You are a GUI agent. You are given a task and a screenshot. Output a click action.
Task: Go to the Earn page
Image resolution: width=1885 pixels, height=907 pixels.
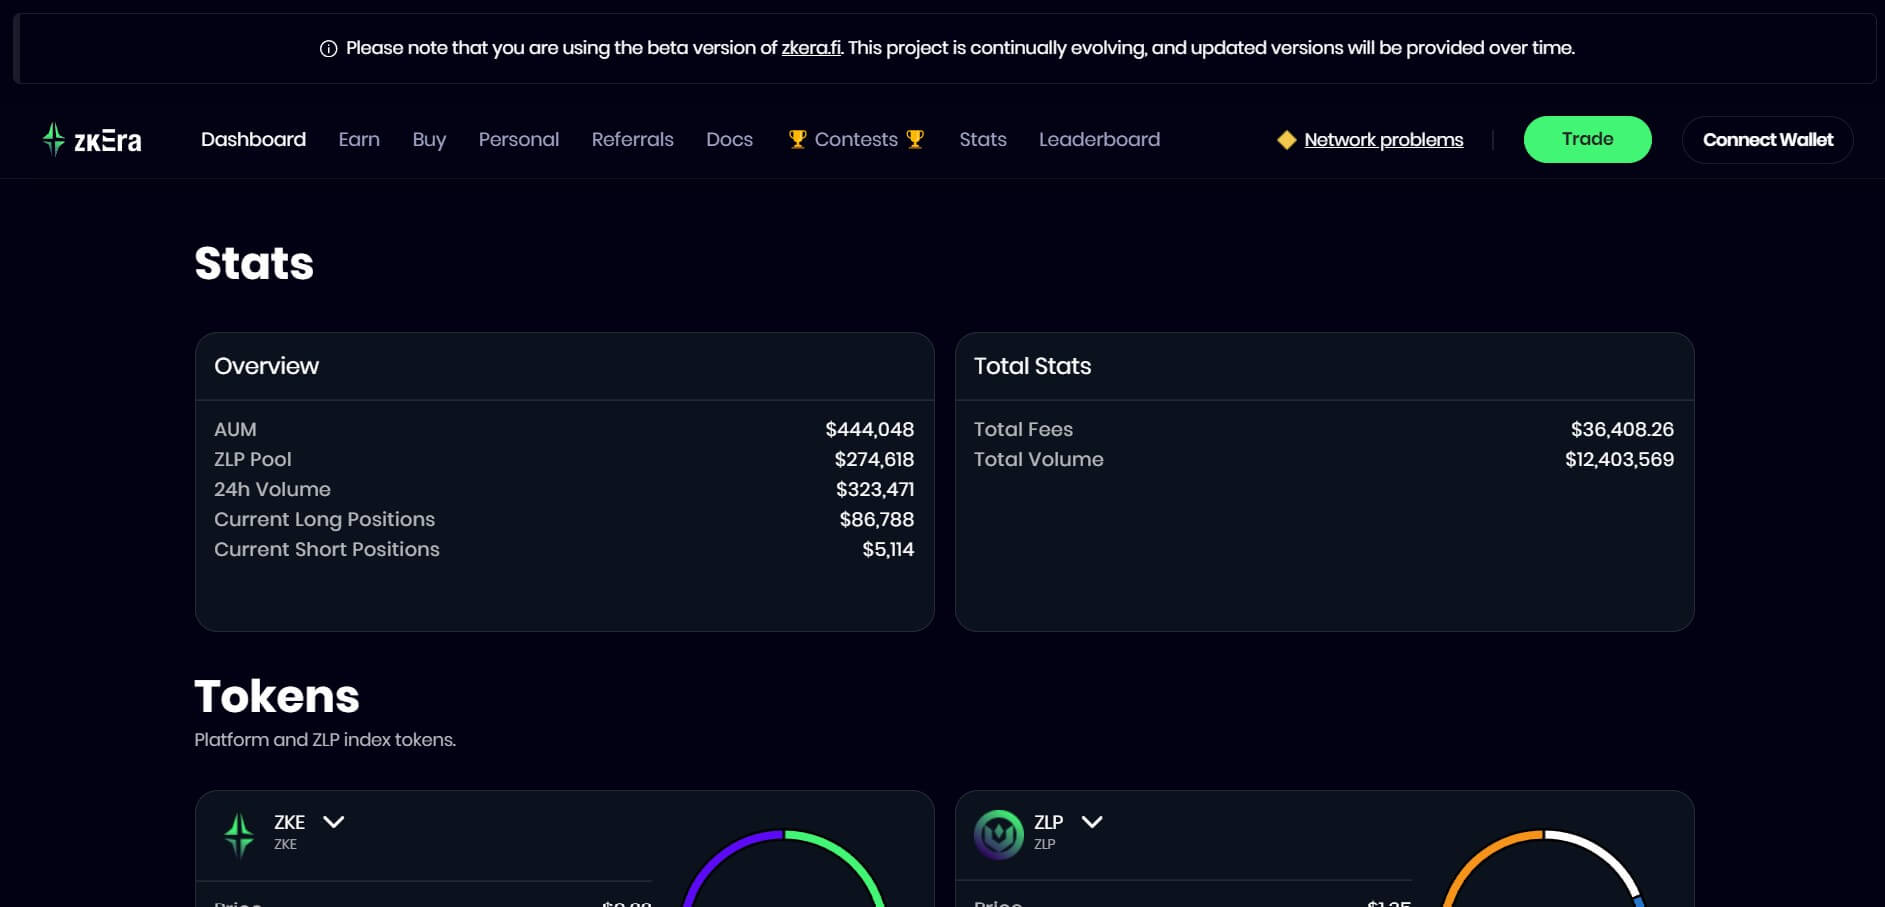click(359, 139)
